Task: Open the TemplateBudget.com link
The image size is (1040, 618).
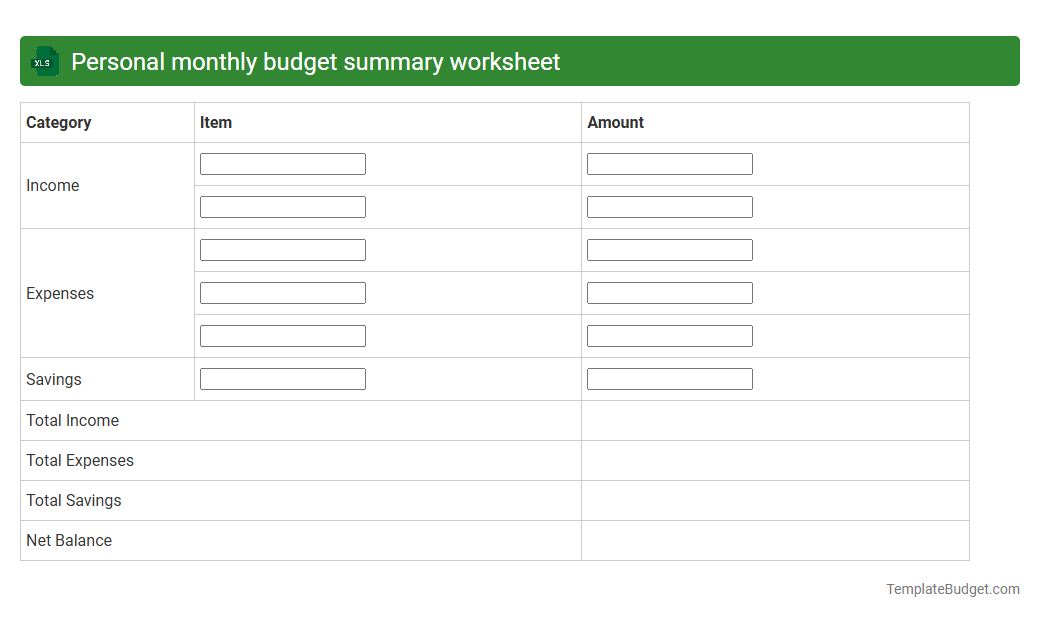Action: tap(951, 589)
